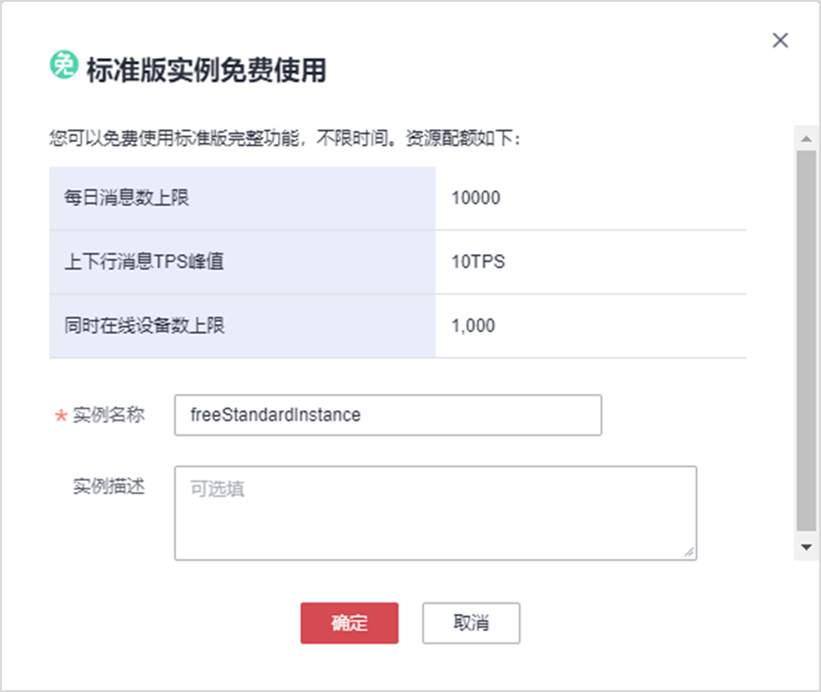Click the vertical scrollbar thumb

click(x=805, y=340)
